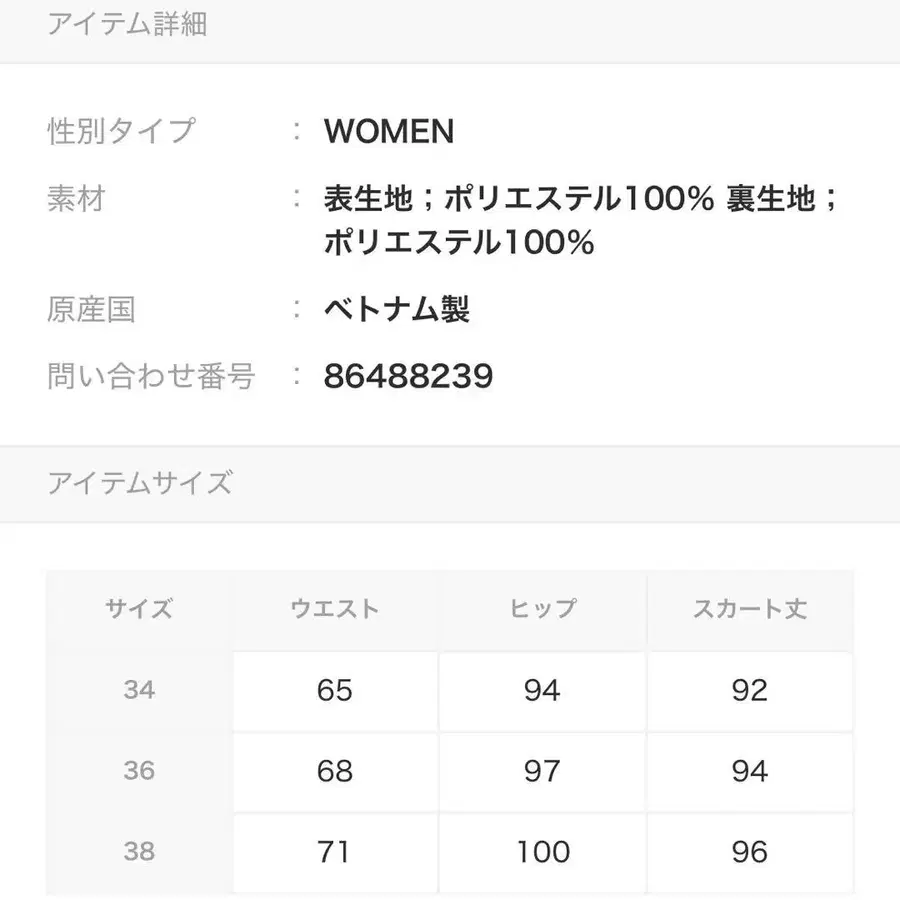The image size is (900, 900).
Task: Click the inquiry number 86488239
Action: click(408, 376)
